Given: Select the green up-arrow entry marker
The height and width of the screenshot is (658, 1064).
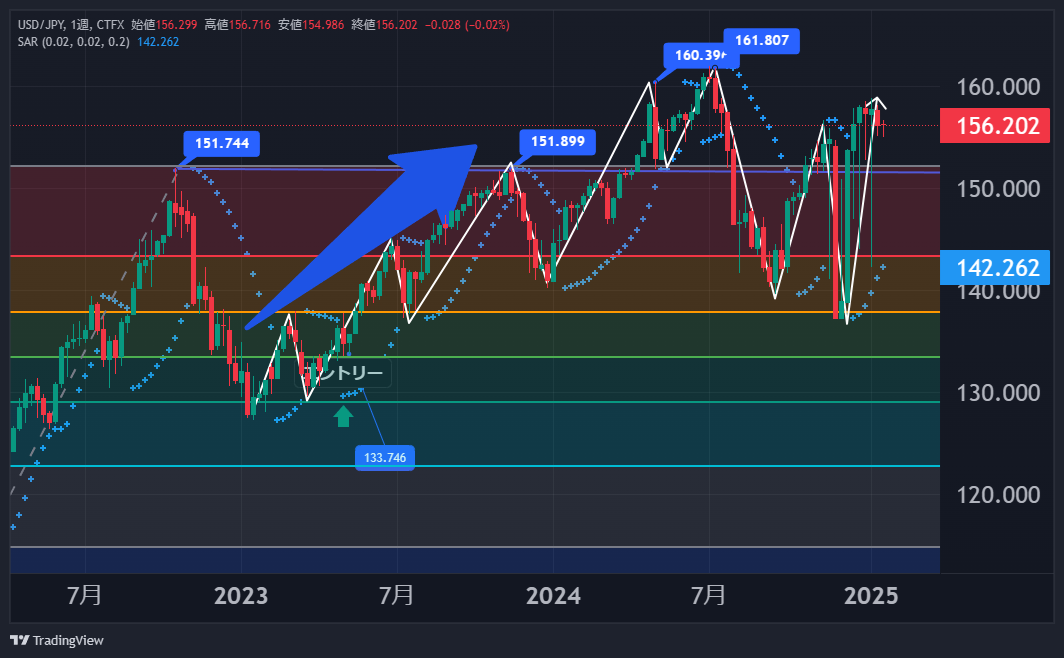Looking at the screenshot, I should [343, 416].
